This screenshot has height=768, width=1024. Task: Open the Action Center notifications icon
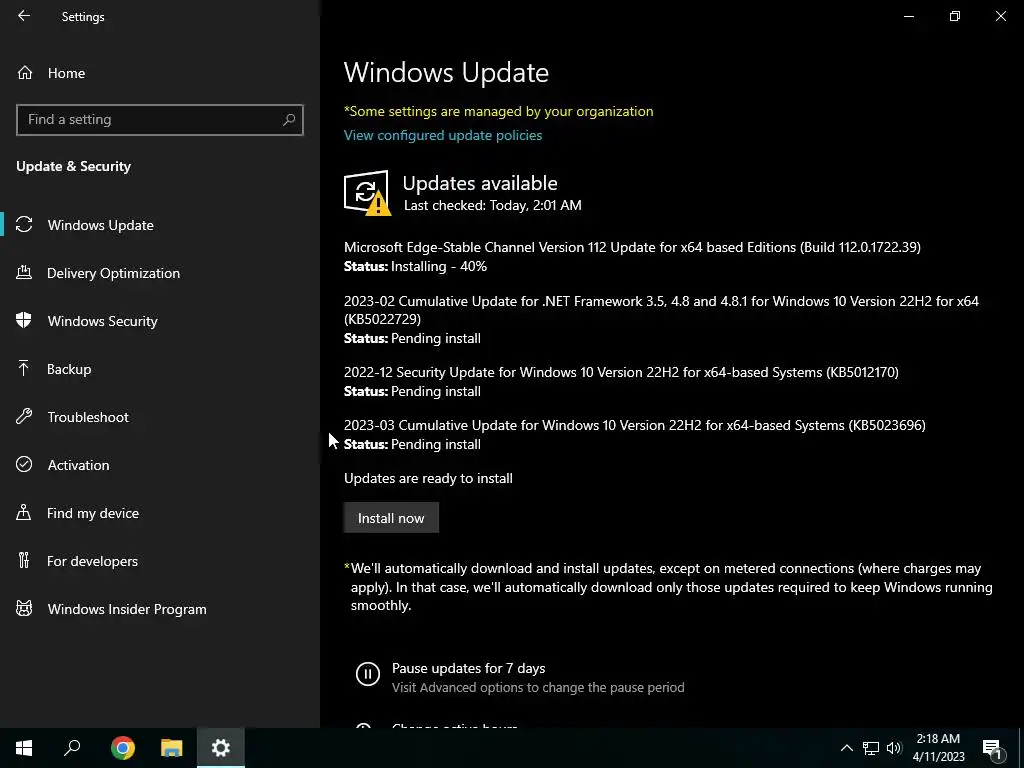[993, 748]
